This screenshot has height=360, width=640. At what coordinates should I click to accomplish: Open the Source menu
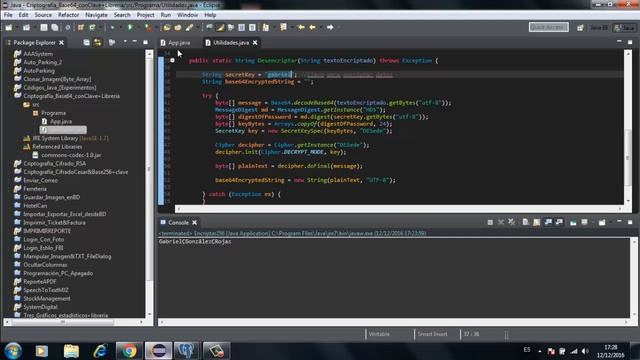point(43,15)
